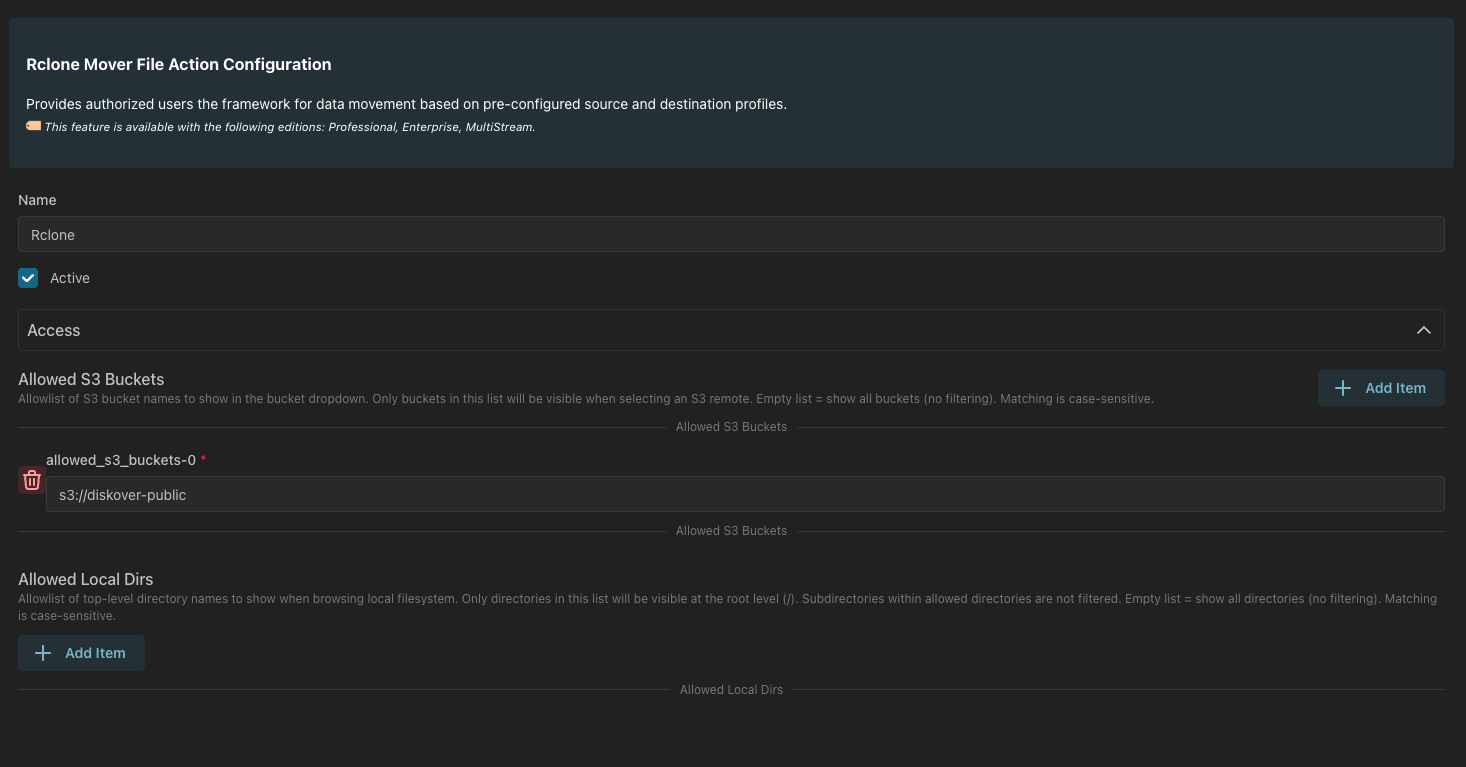The image size is (1466, 767).
Task: Focus the Name field containing "Rclone"
Action: pos(731,234)
